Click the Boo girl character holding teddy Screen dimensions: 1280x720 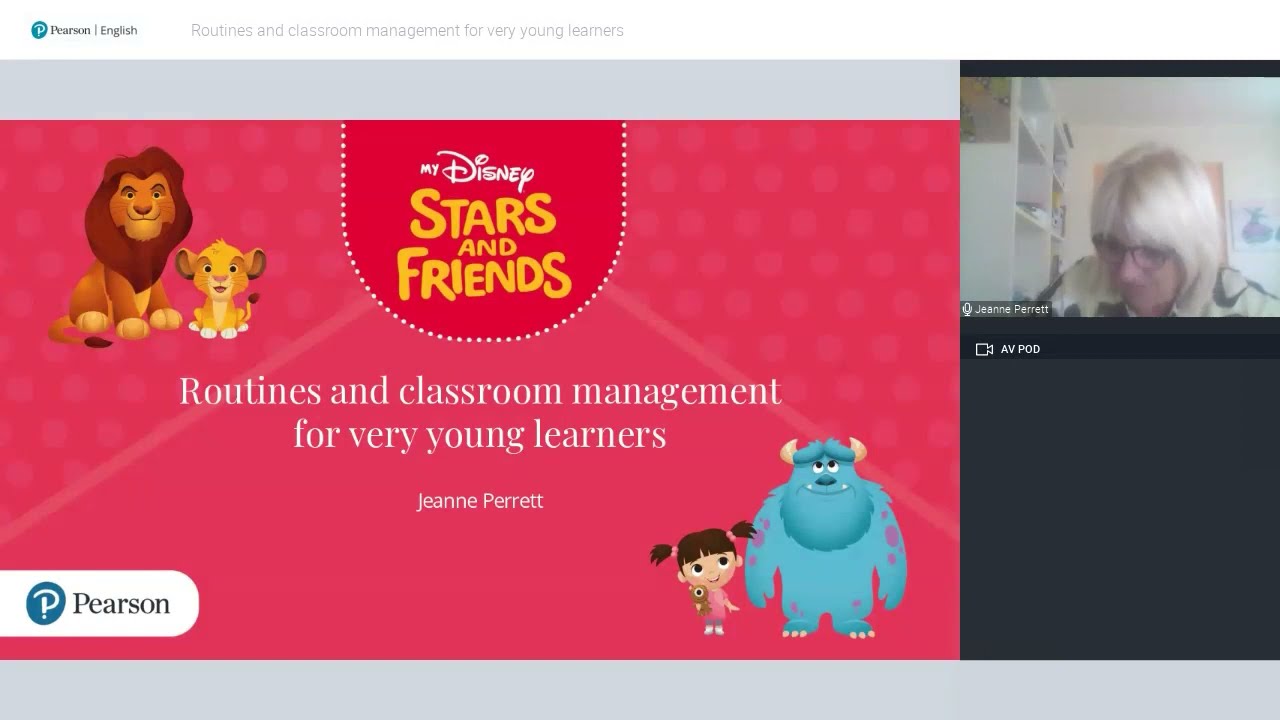(704, 578)
